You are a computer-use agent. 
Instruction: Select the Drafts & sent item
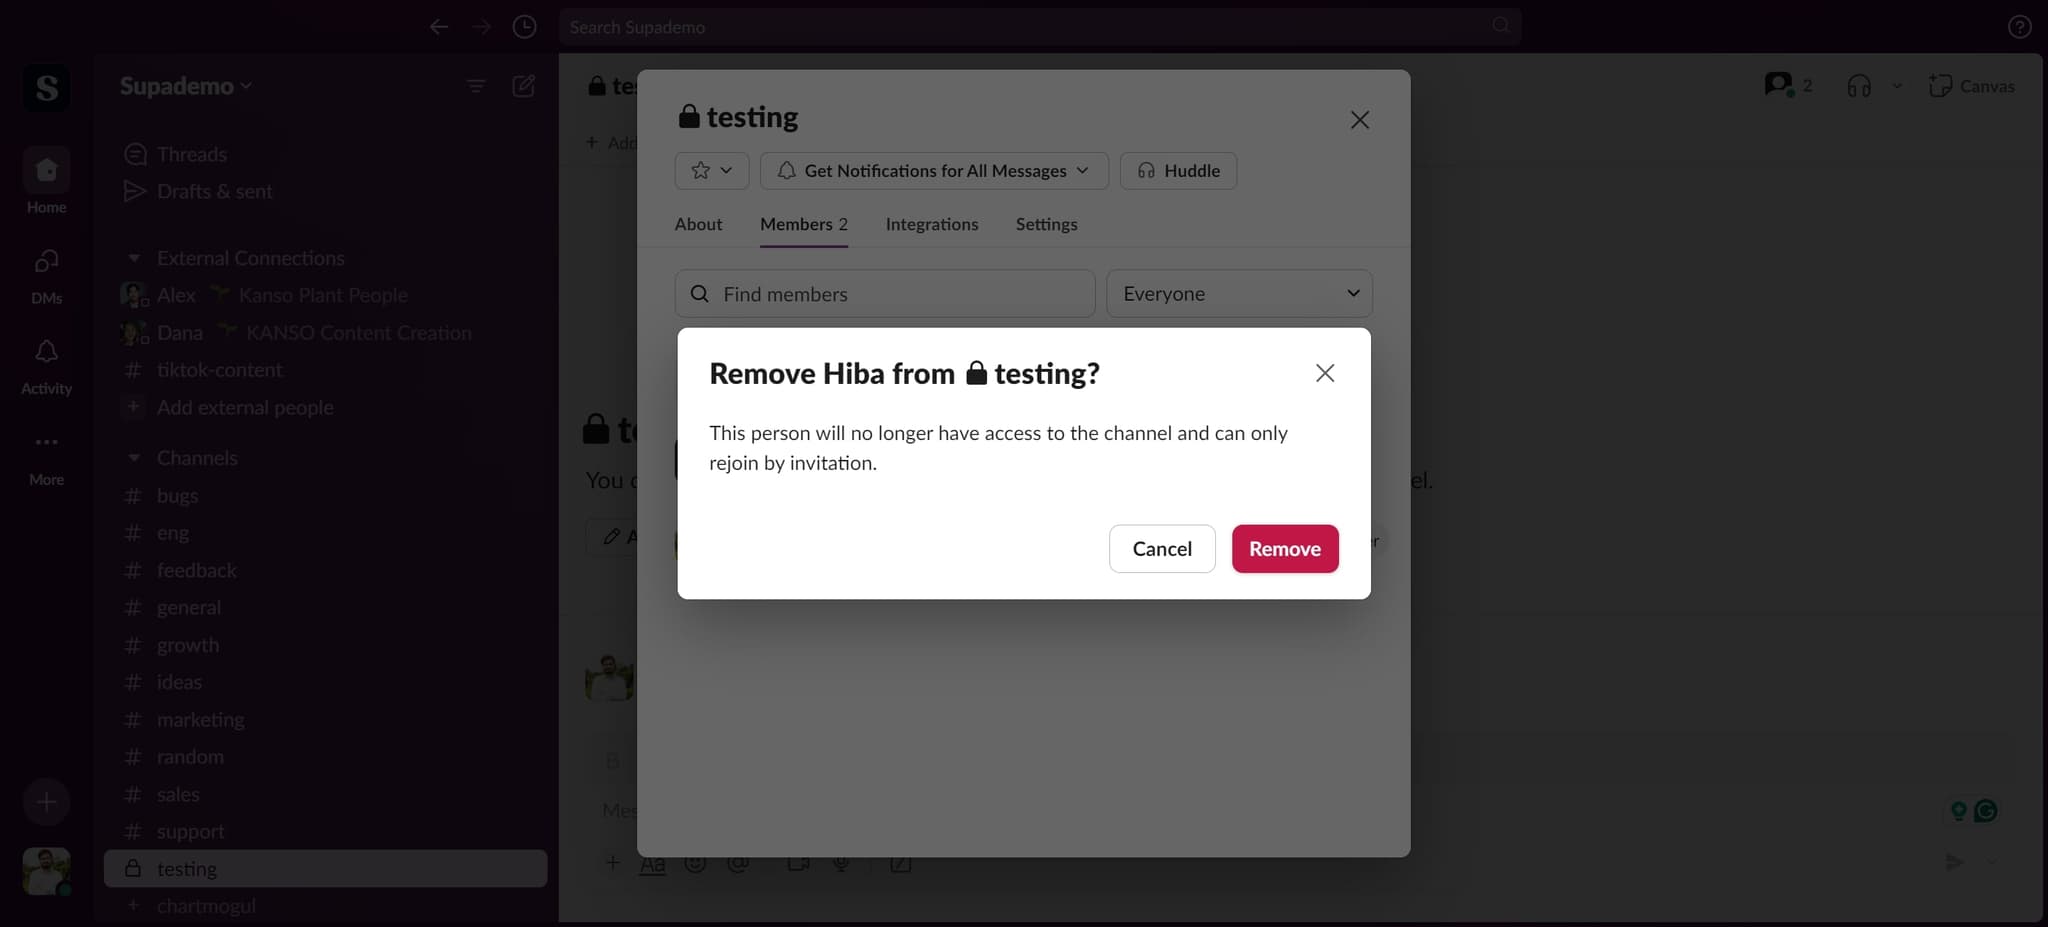tap(213, 191)
